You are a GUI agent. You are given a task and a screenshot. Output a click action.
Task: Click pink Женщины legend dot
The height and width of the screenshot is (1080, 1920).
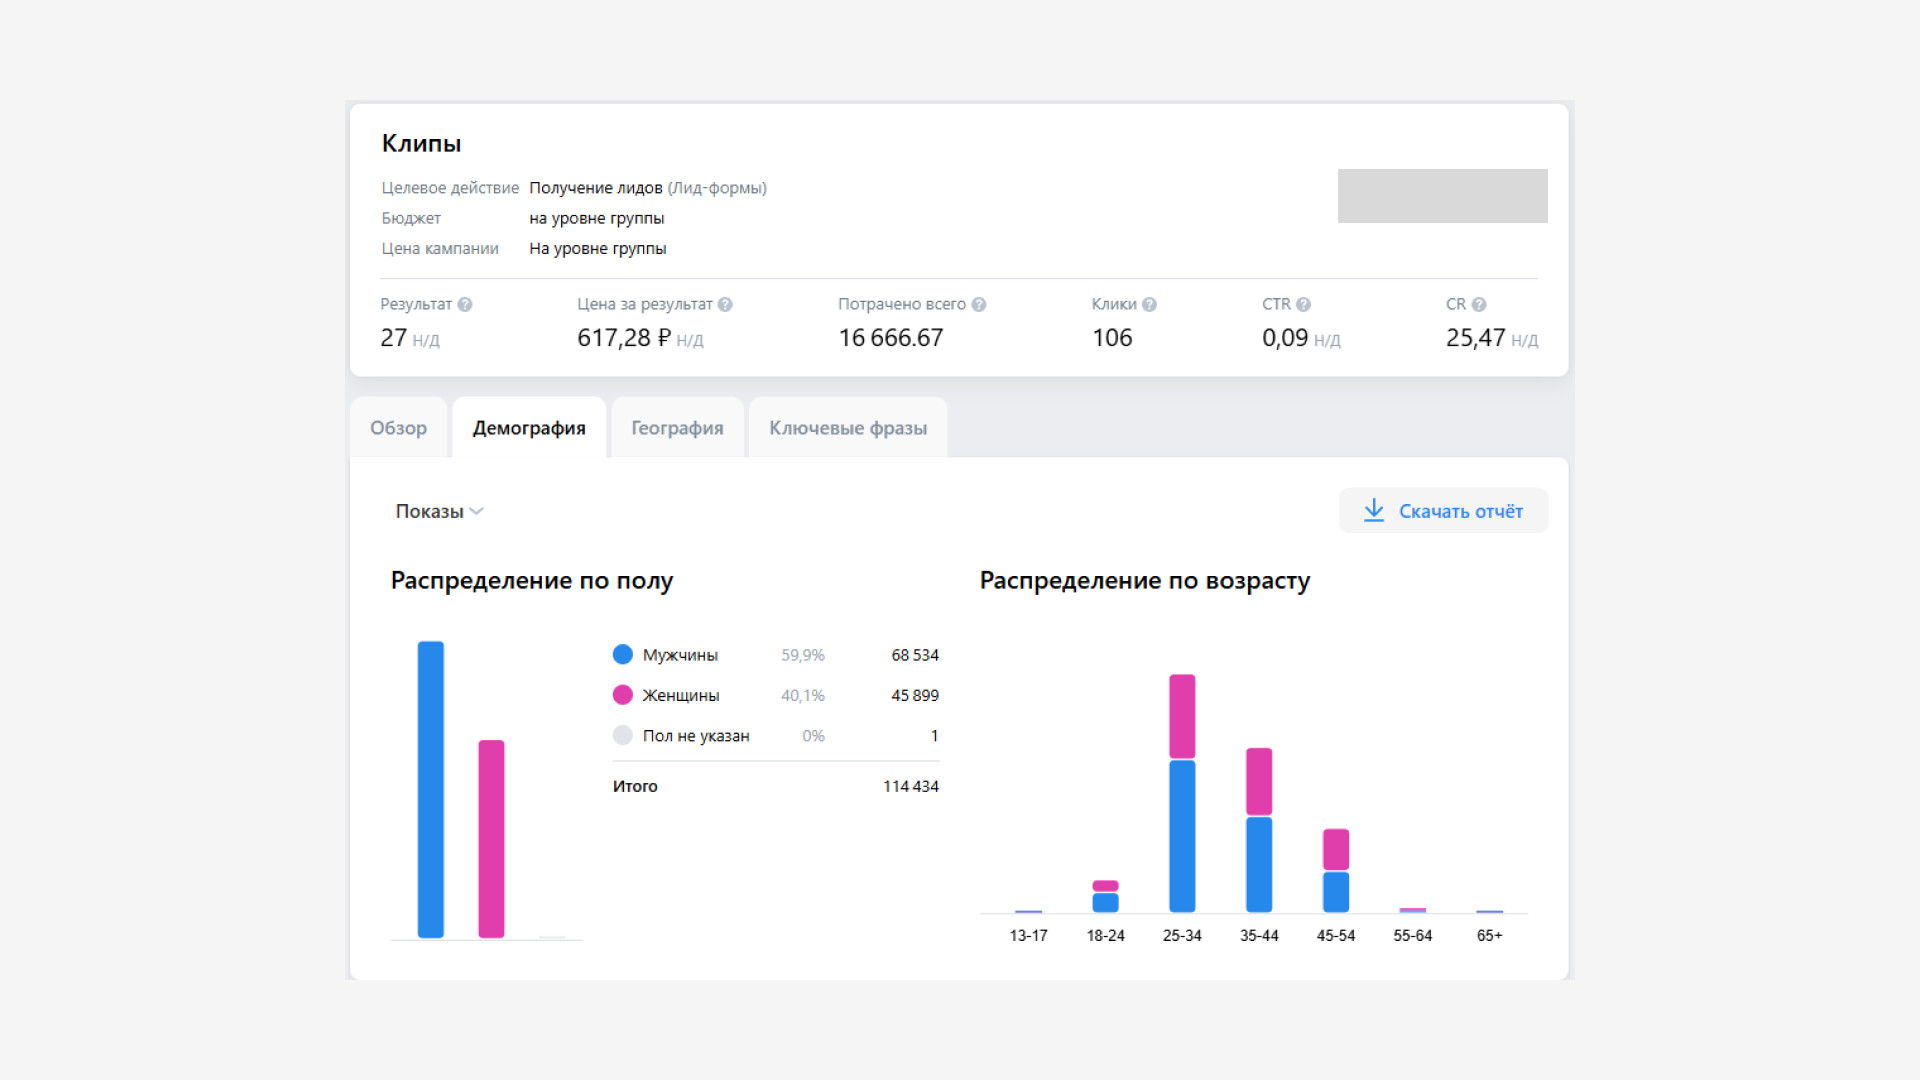pyautogui.click(x=622, y=695)
